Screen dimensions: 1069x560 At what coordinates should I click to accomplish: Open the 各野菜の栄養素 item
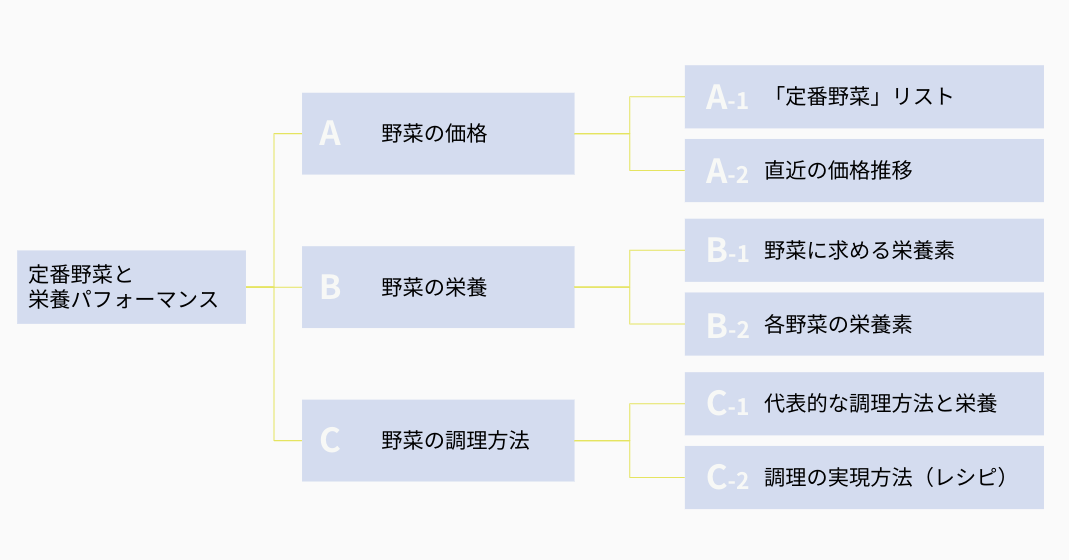pyautogui.click(x=838, y=325)
